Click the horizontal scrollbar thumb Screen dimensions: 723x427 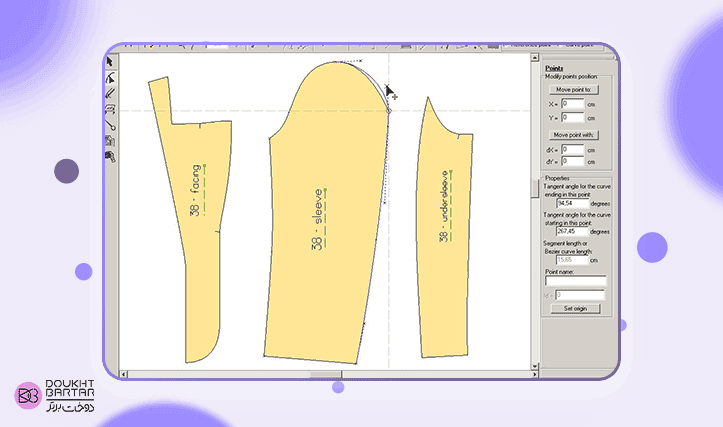coord(326,374)
